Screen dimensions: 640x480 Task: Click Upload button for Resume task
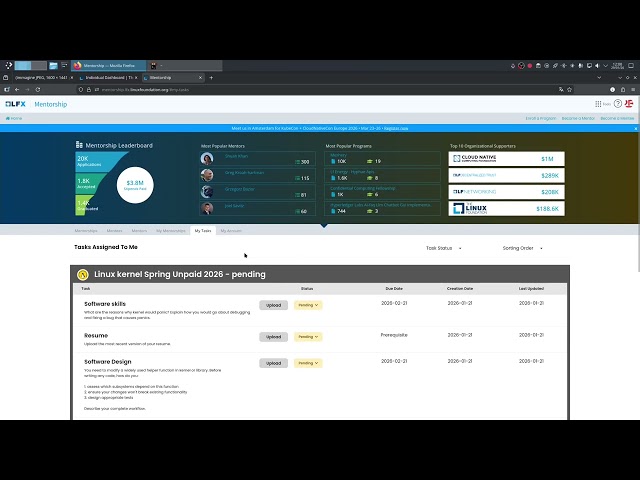(x=273, y=337)
